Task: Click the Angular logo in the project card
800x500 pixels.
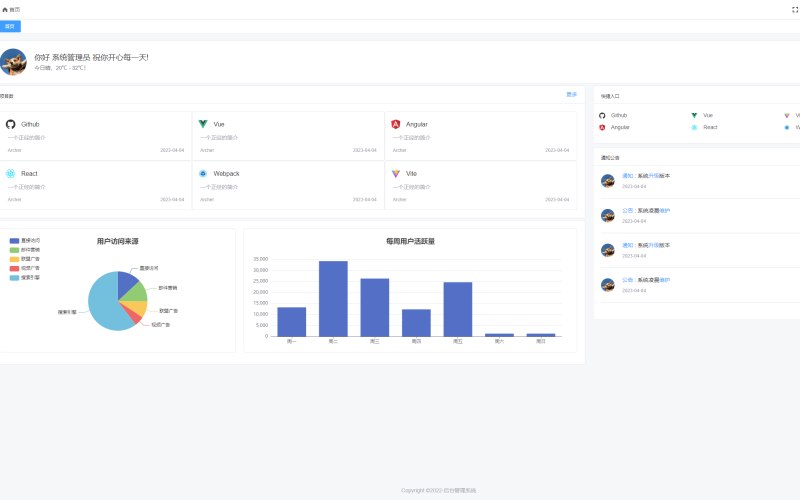Action: [395, 124]
